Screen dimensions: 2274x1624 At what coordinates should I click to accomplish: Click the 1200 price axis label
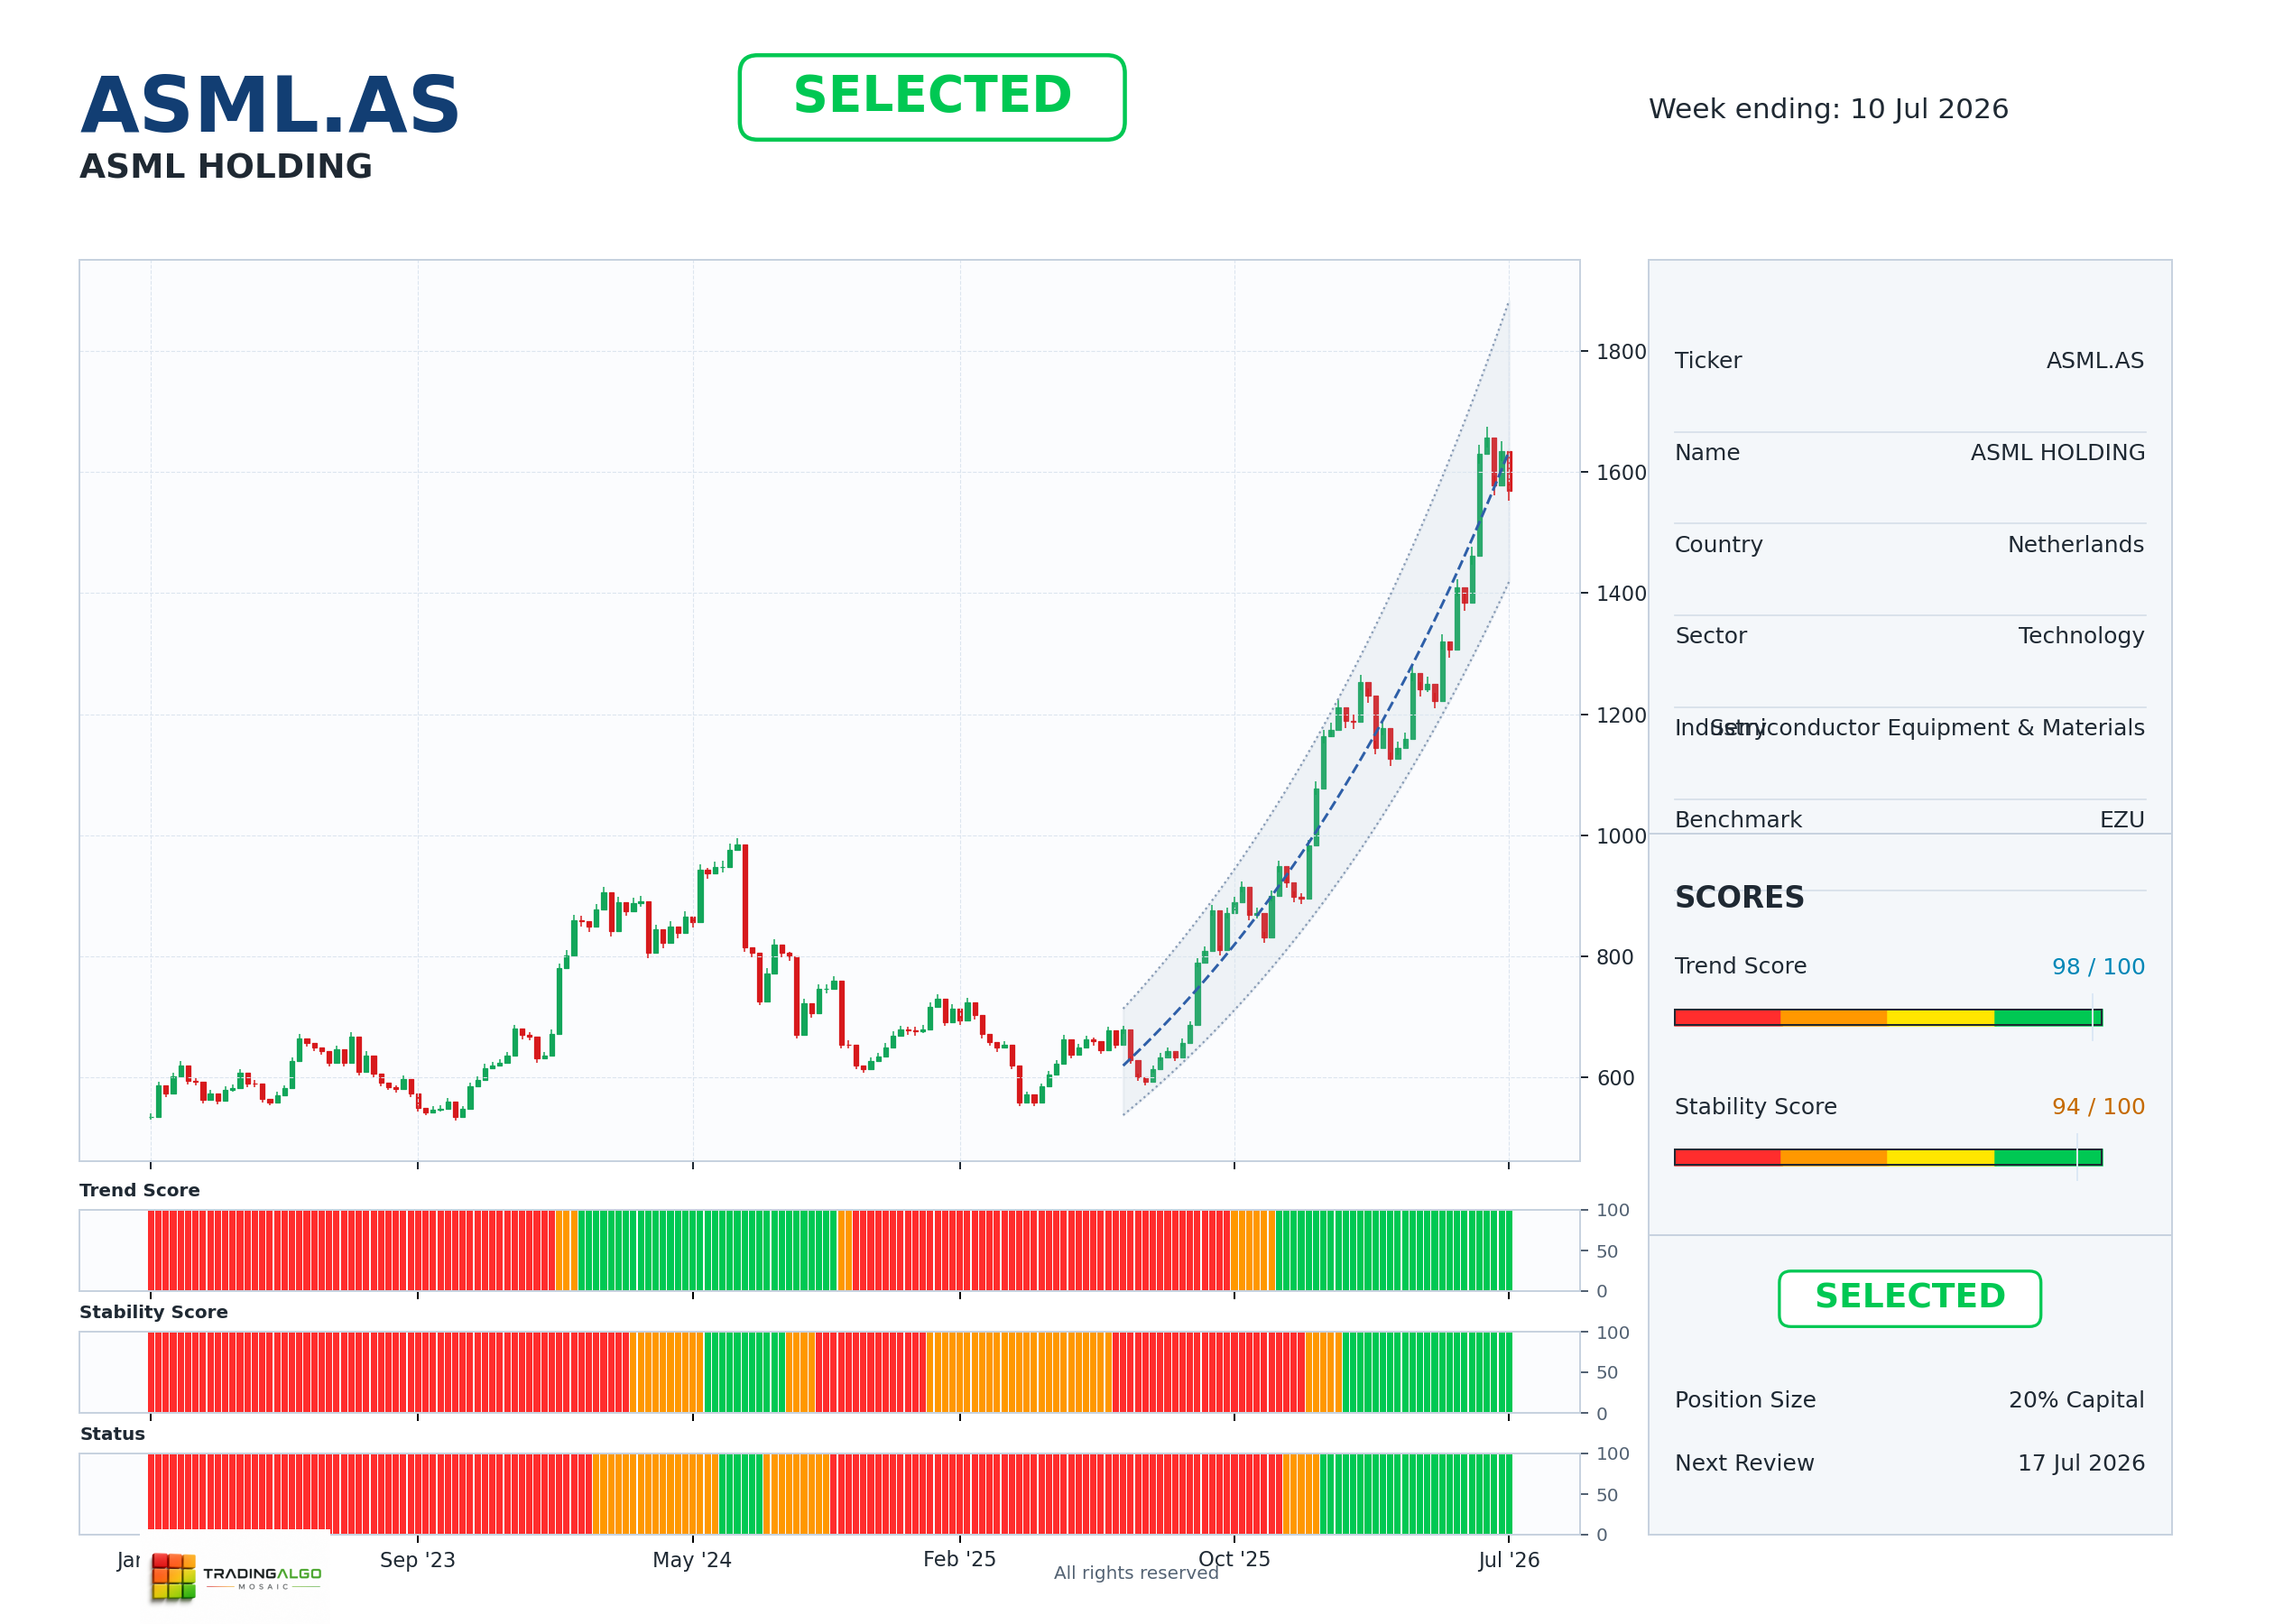point(1621,716)
